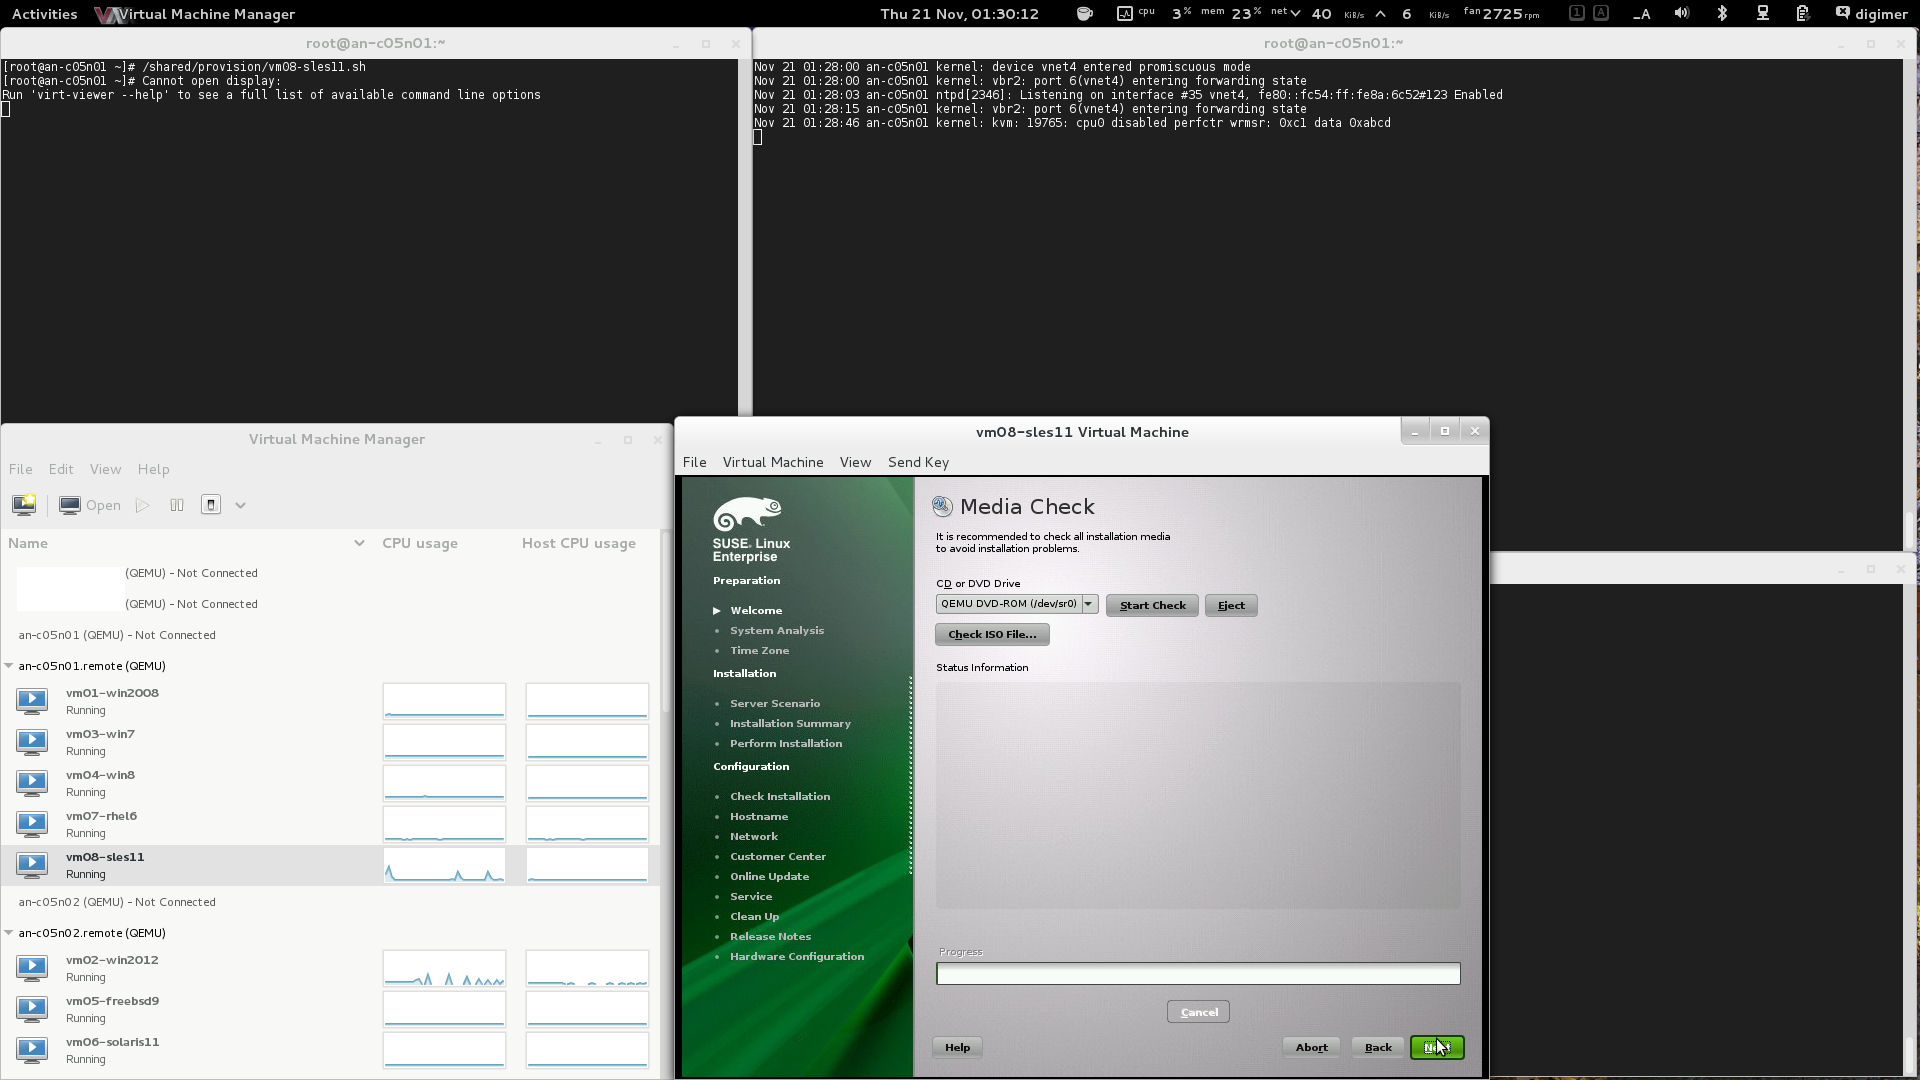This screenshot has width=1920, height=1080.
Task: Open Edit menu in Virtual Machine Manager
Action: click(x=61, y=469)
